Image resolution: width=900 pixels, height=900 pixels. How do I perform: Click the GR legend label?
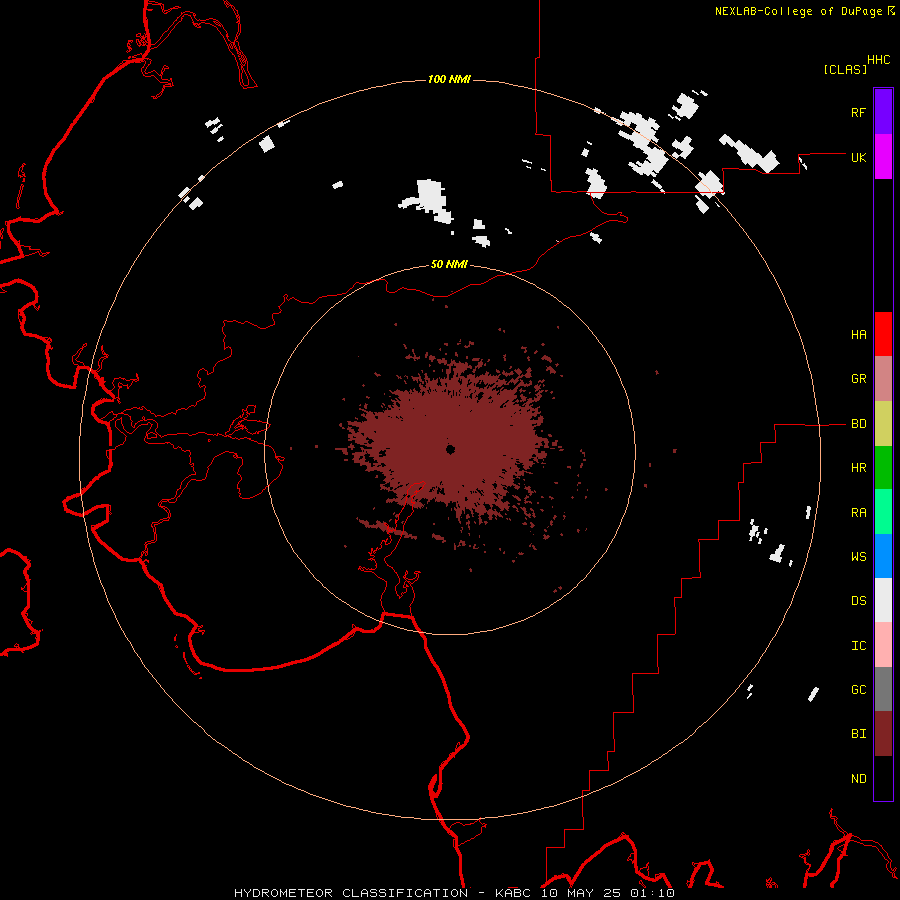coord(858,379)
